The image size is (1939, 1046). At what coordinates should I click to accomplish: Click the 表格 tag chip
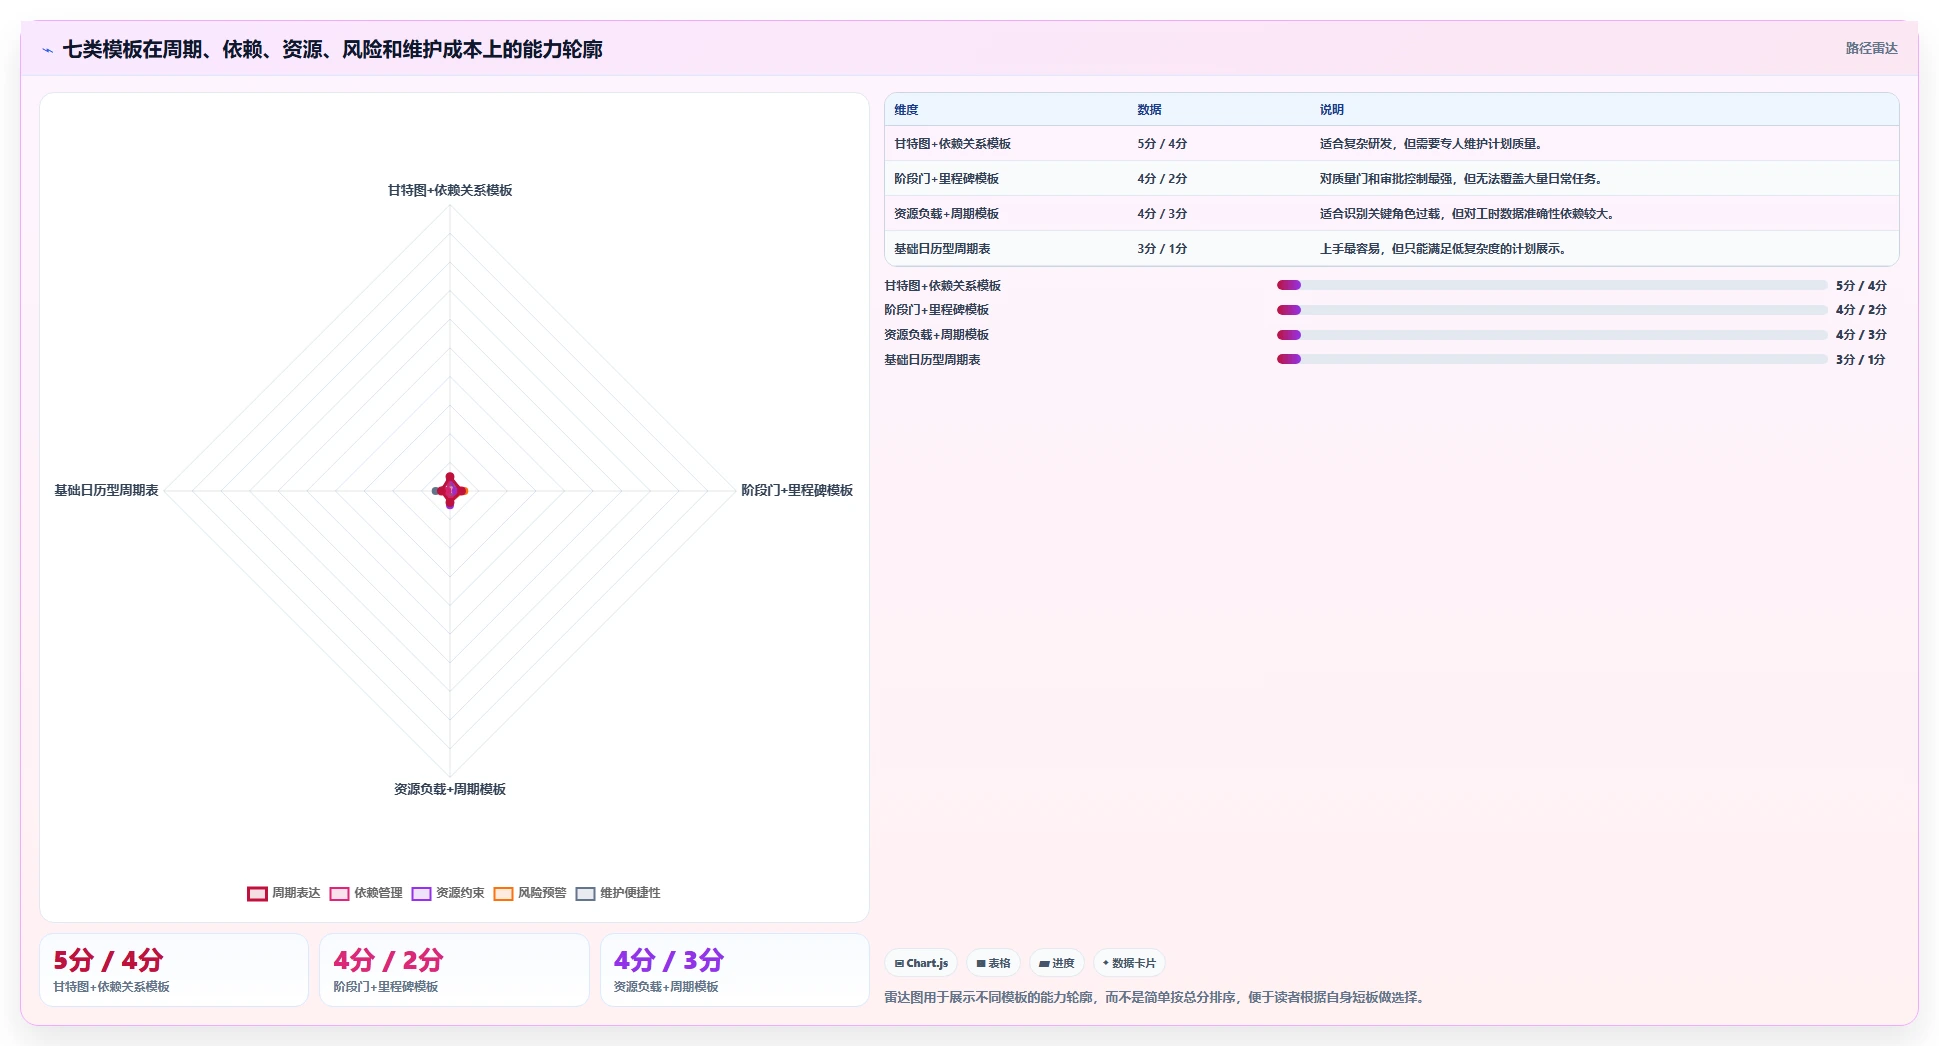click(994, 963)
